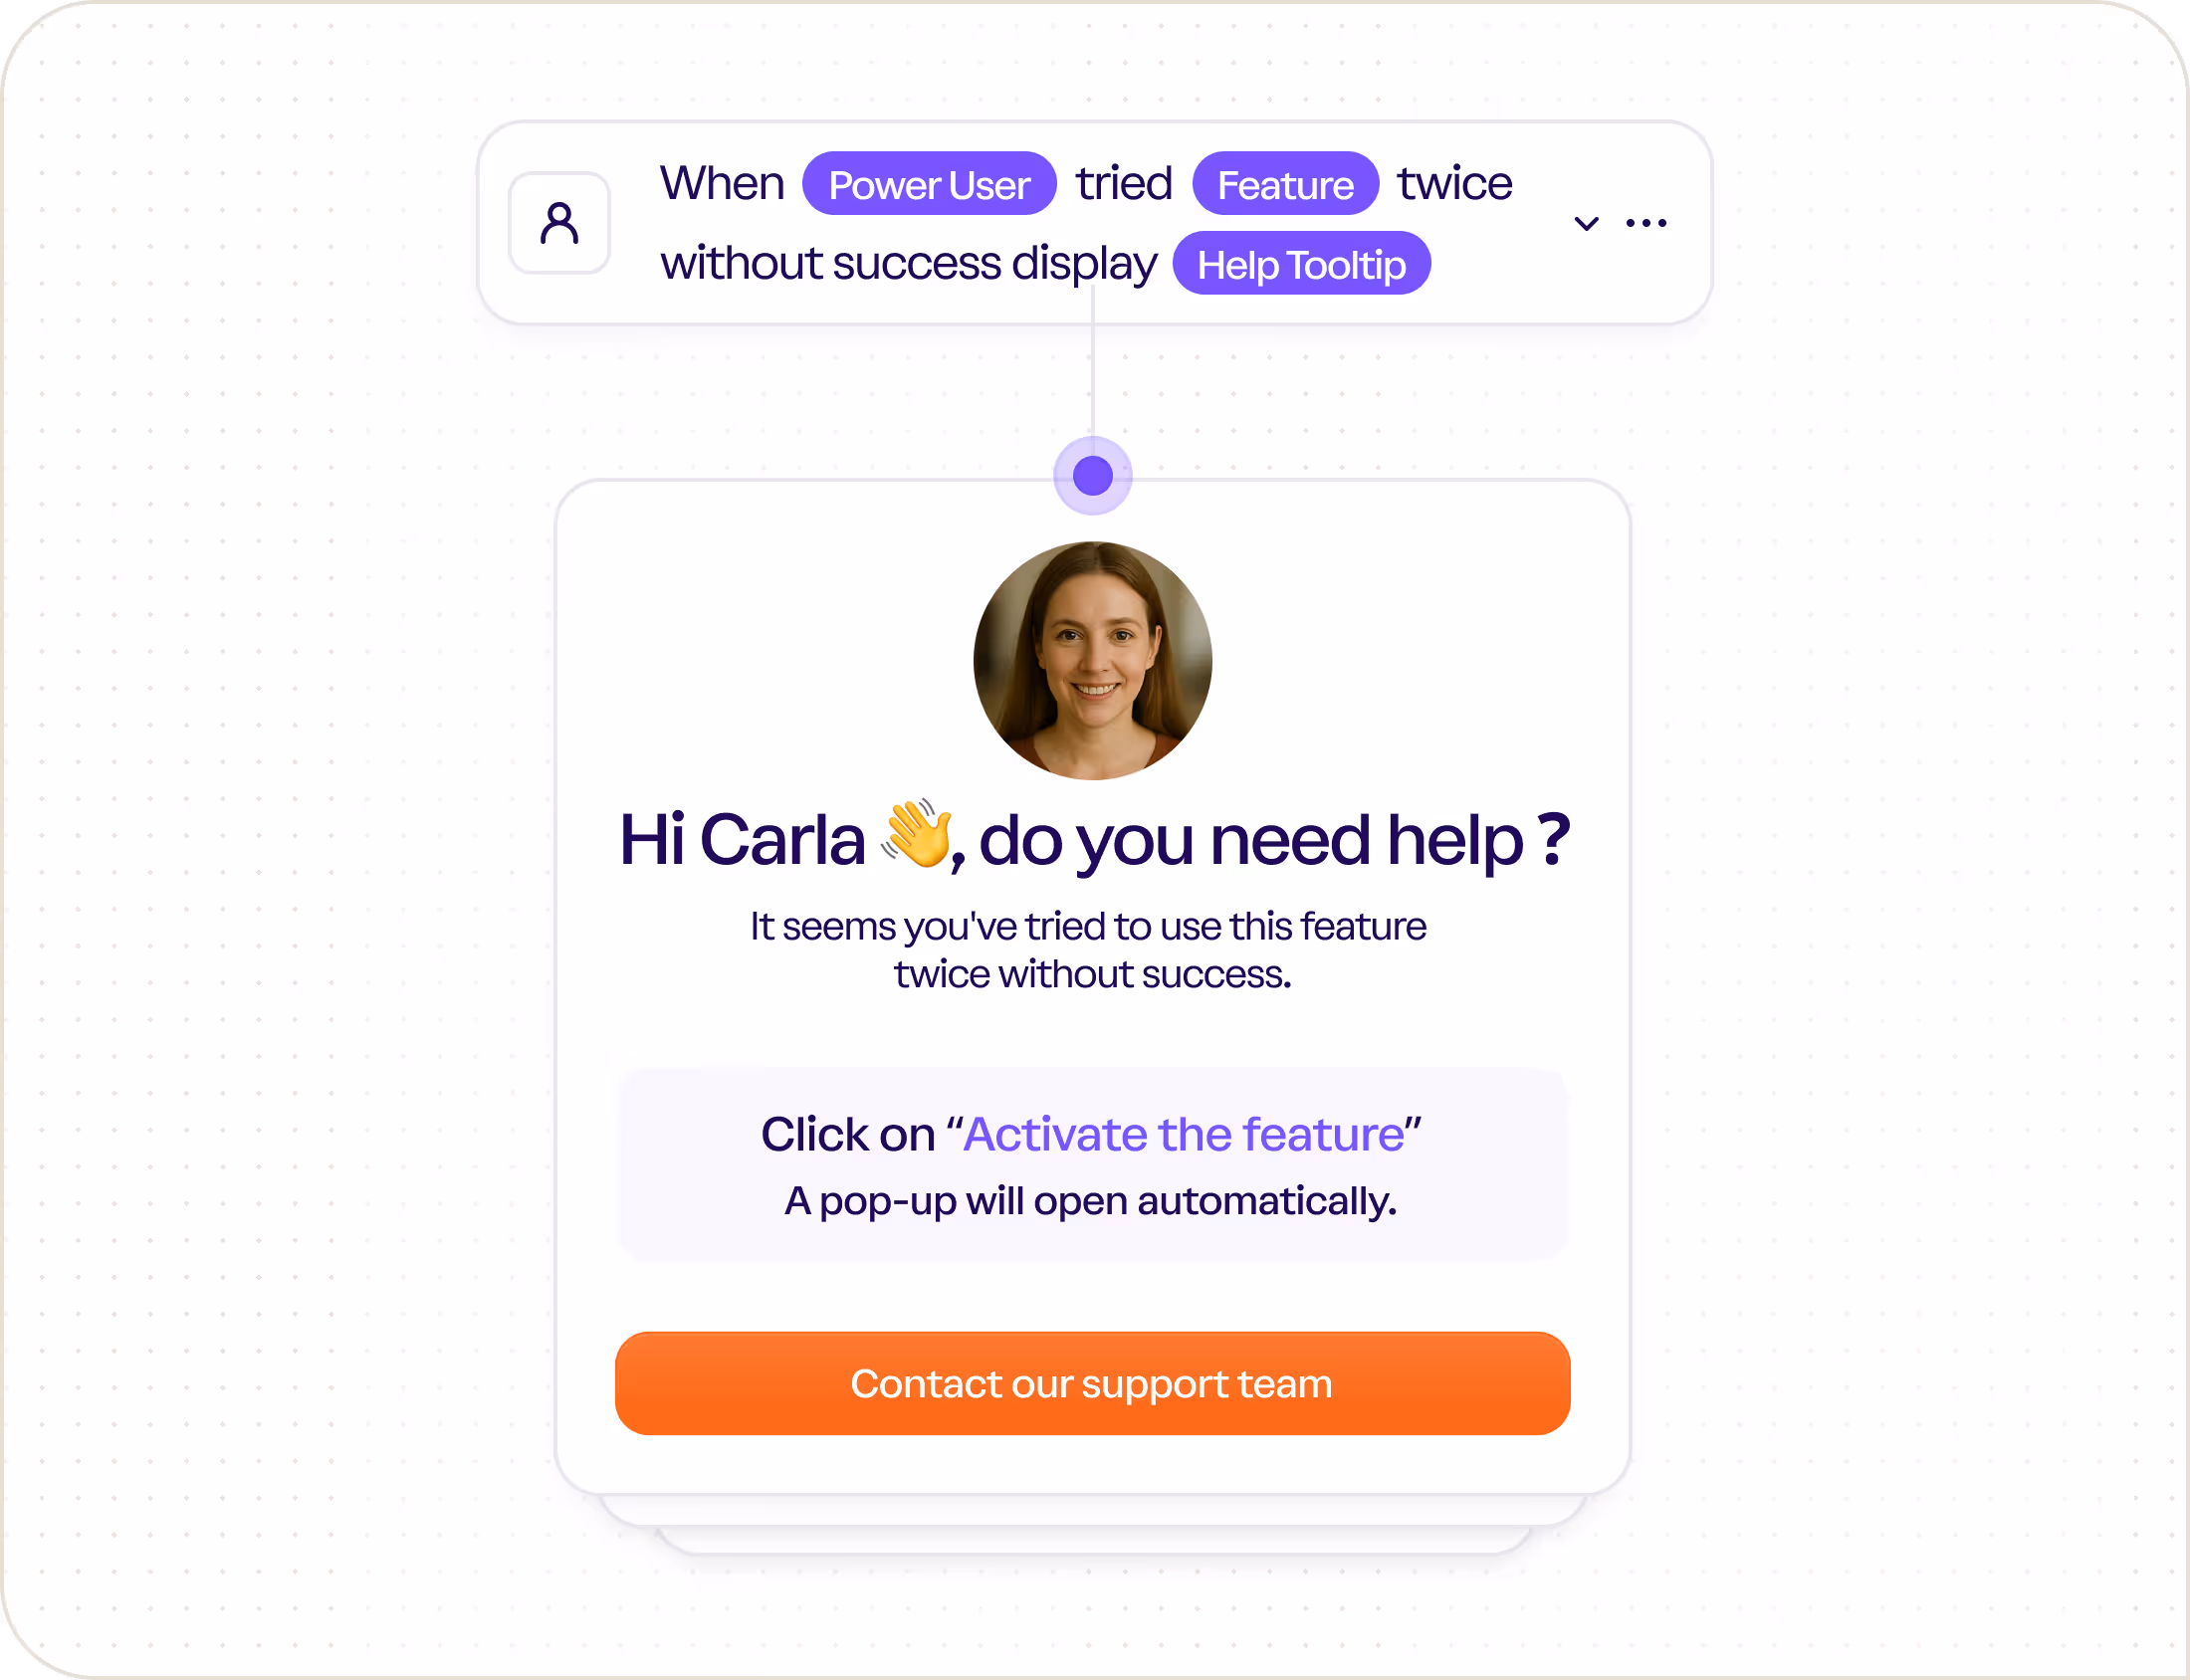Click the waving hand emoji in the heading
2190x1680 pixels.
[915, 833]
